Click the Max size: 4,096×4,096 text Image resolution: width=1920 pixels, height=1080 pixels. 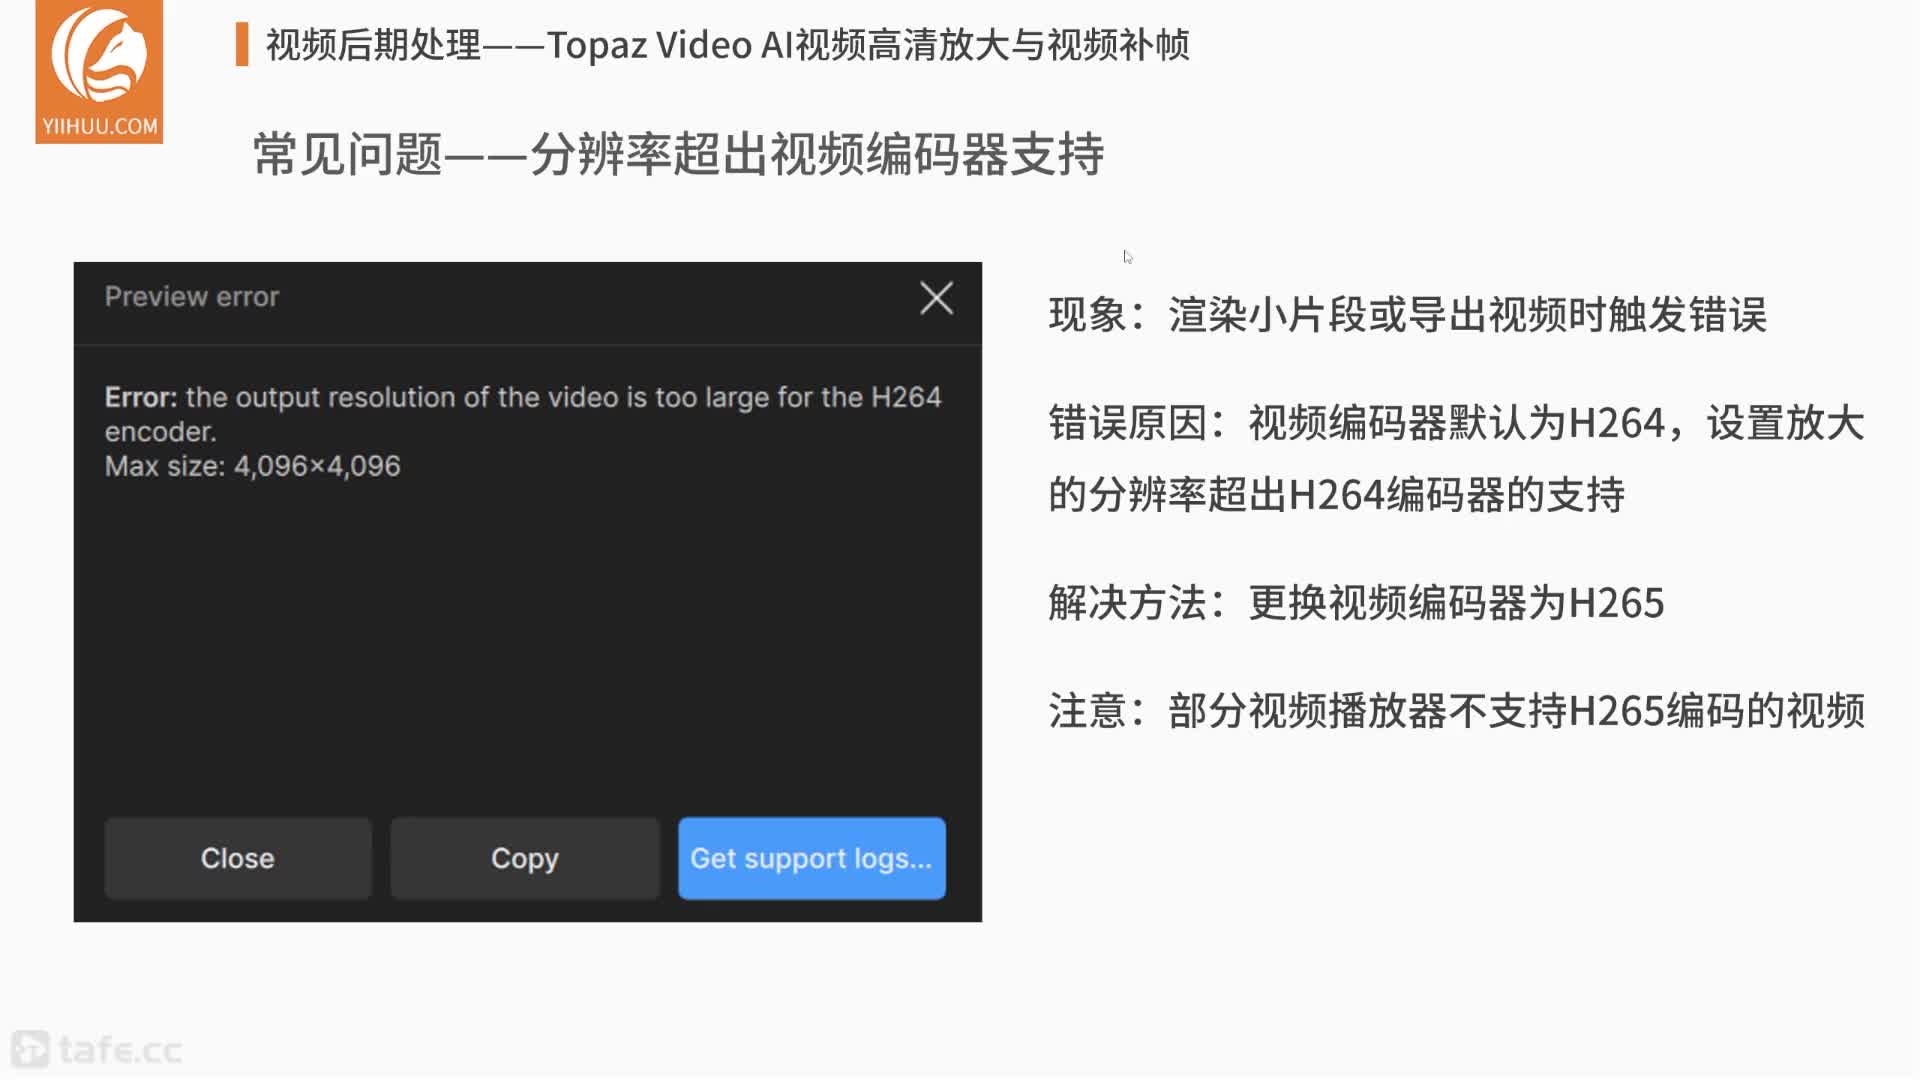[253, 466]
